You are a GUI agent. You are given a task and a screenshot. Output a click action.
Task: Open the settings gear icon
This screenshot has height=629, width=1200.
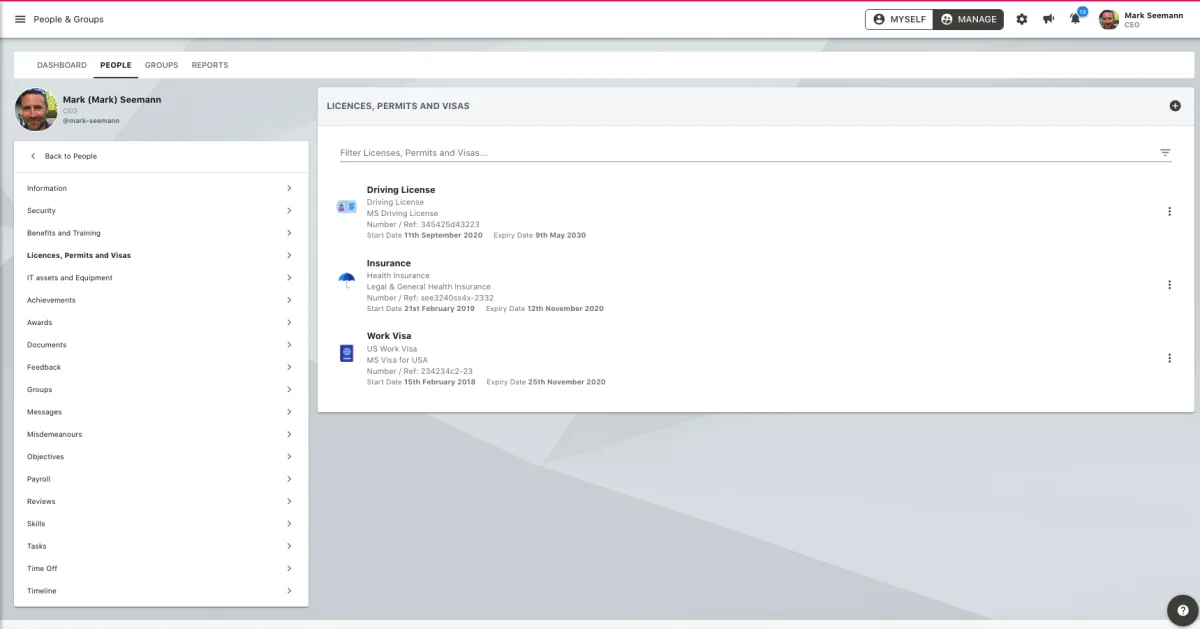click(1021, 19)
